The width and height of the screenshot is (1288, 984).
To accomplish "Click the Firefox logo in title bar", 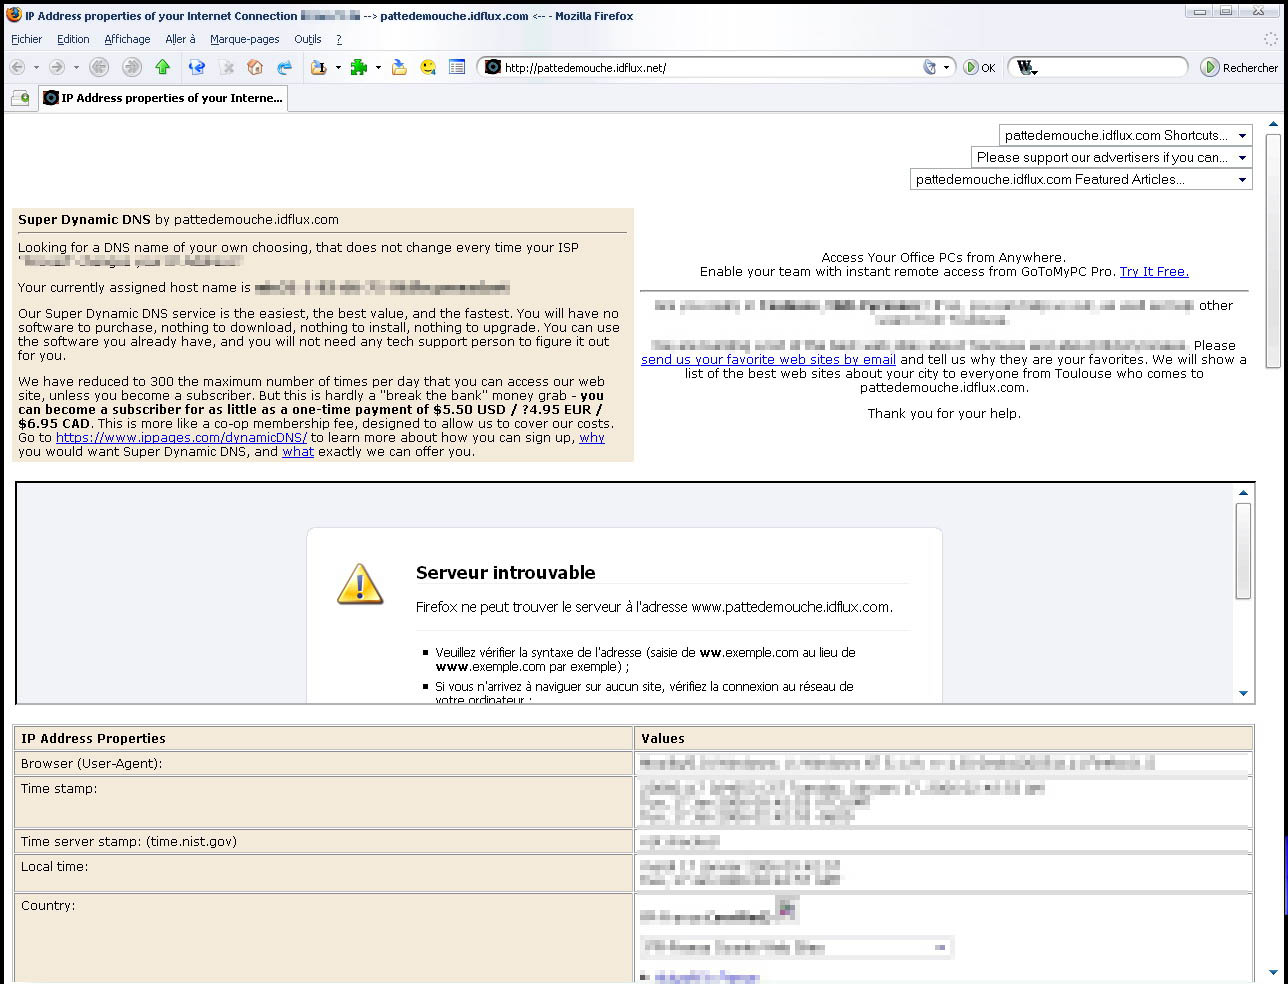I will coord(13,15).
